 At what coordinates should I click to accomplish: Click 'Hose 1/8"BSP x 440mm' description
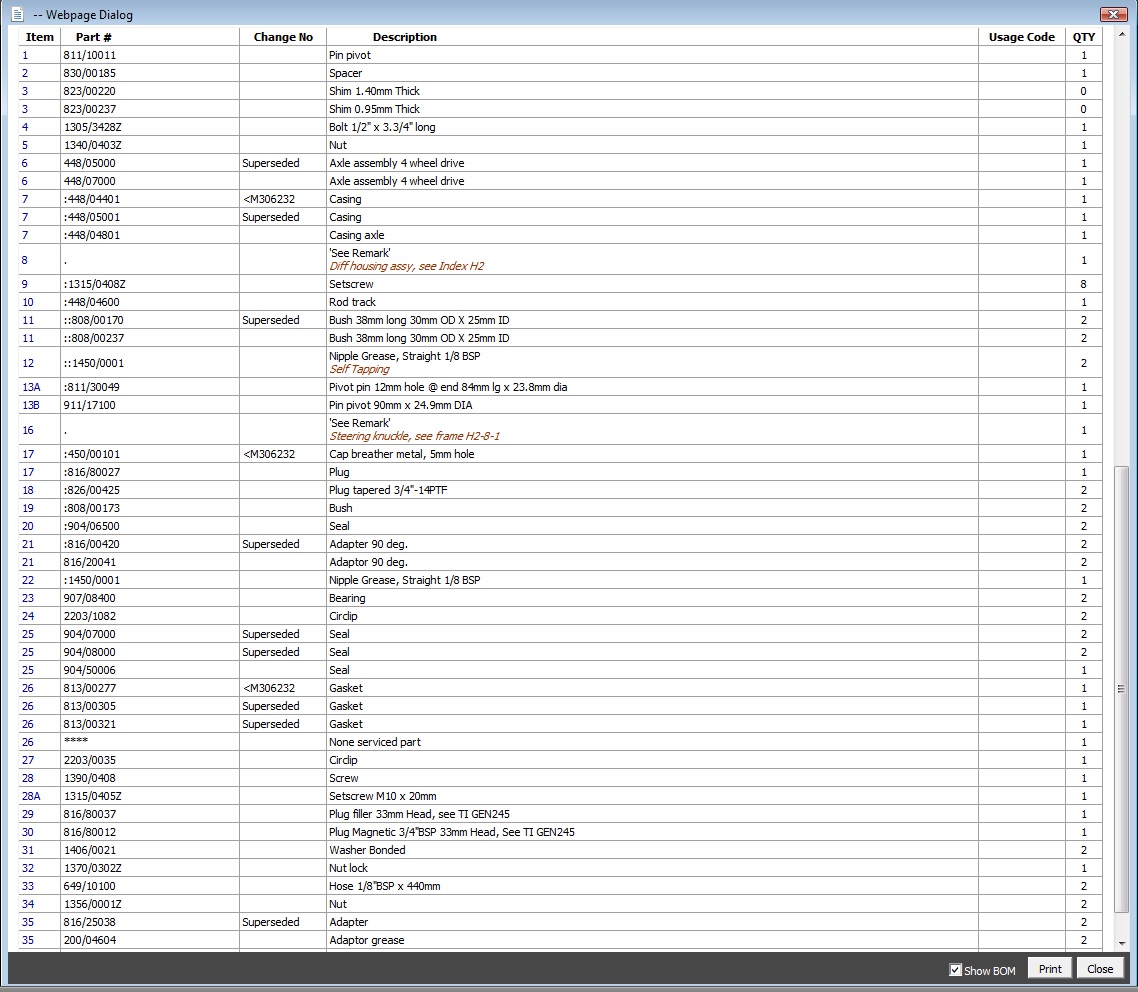click(x=385, y=886)
